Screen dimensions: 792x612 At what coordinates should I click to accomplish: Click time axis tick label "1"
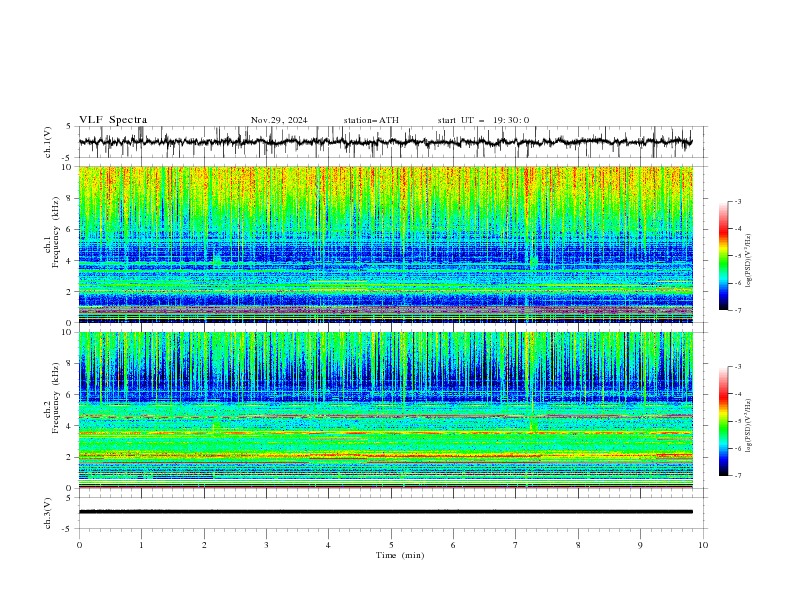coord(141,545)
